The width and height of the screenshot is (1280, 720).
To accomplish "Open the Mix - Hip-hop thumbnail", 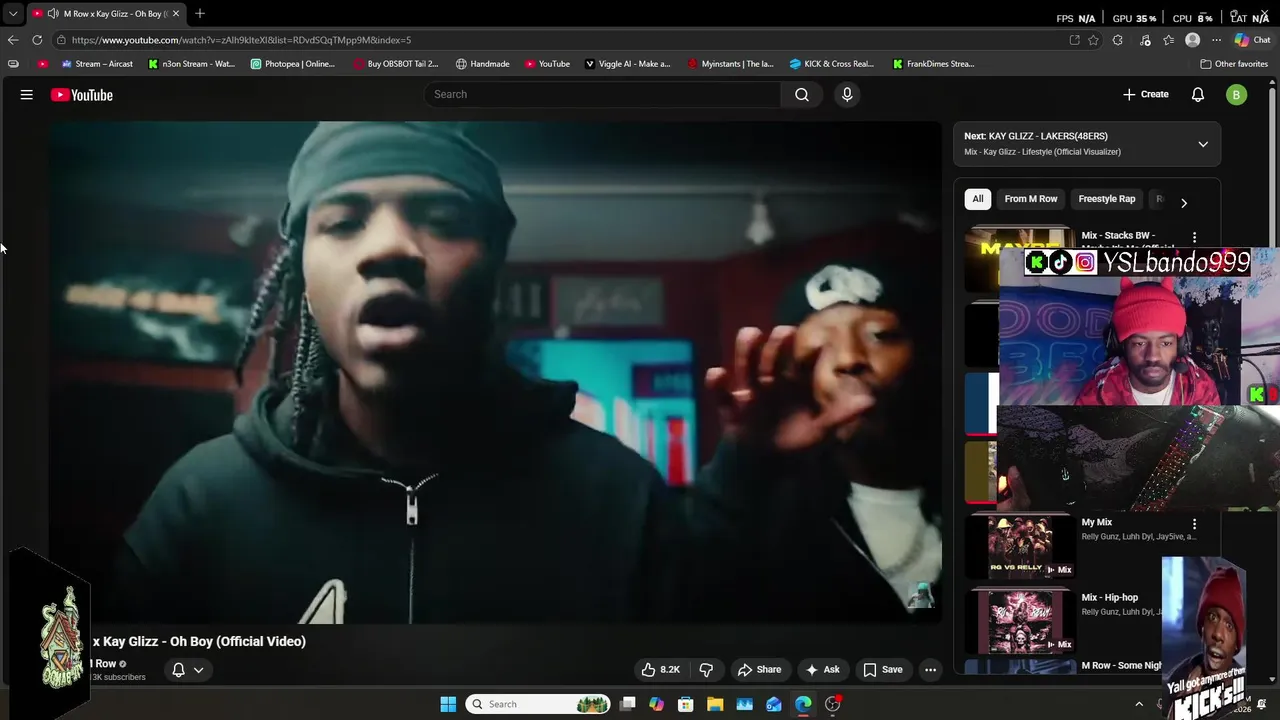I will (x=1020, y=621).
